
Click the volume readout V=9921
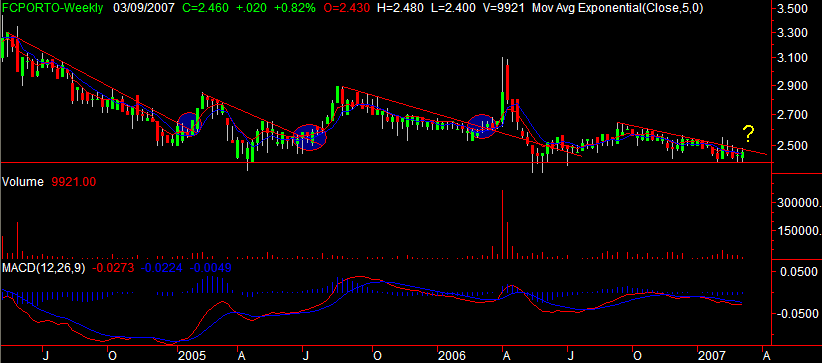point(504,8)
